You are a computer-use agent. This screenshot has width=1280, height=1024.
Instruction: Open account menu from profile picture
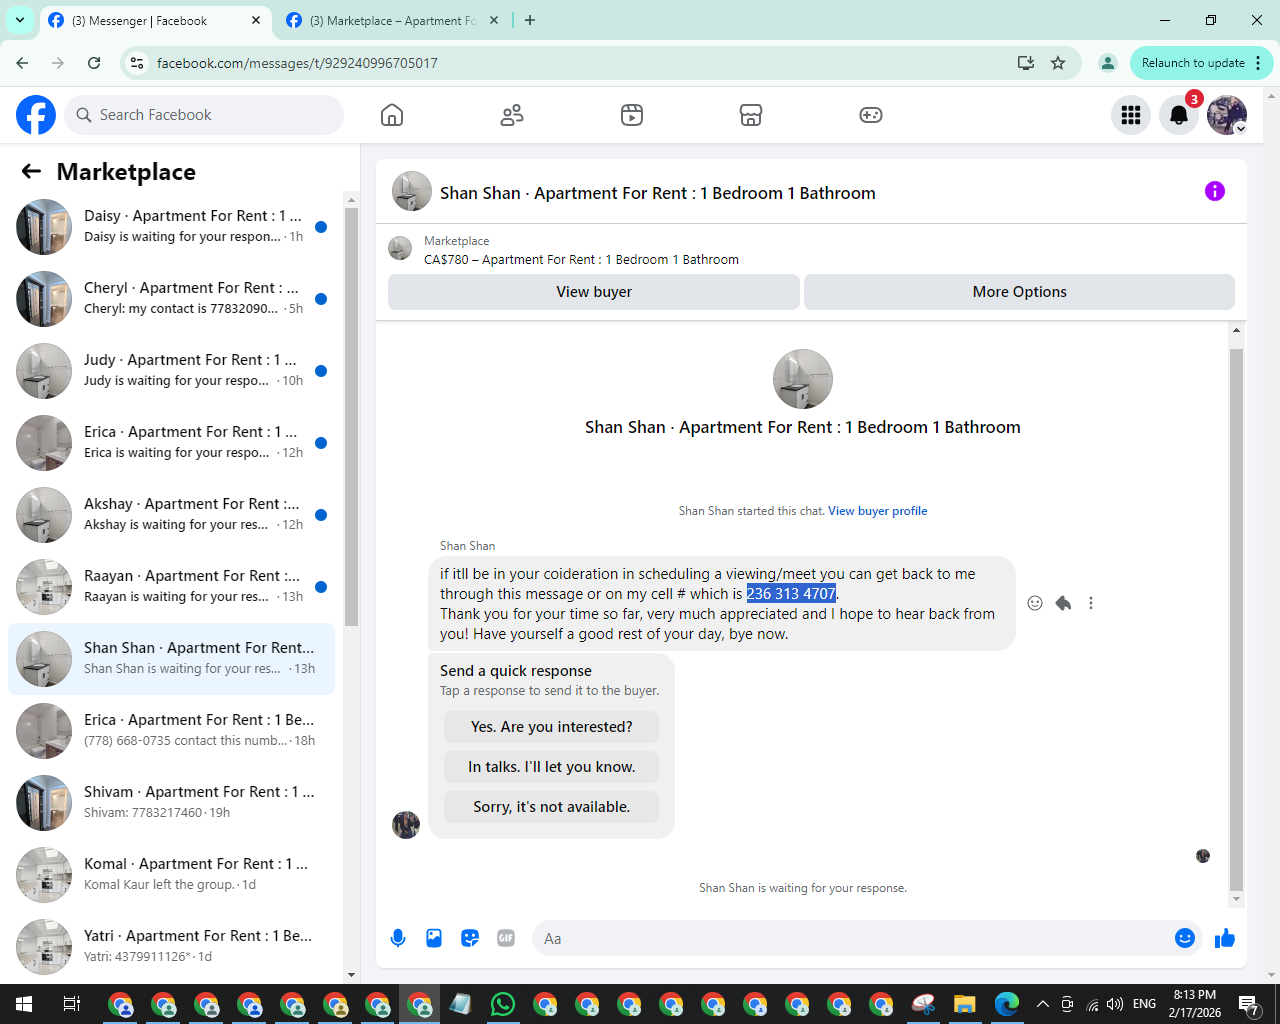point(1227,115)
